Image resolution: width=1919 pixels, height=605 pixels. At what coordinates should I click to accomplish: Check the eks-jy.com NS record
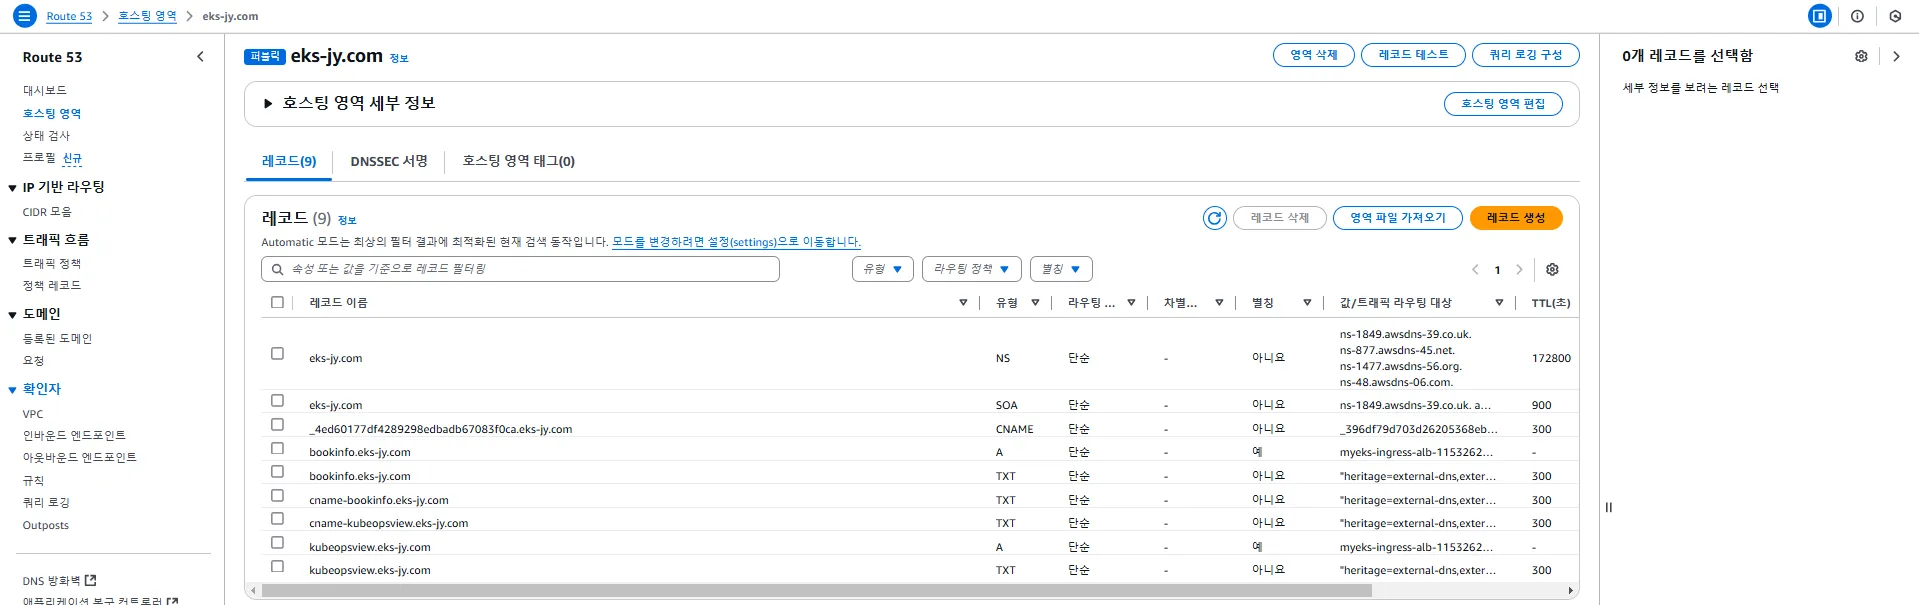[x=277, y=354]
